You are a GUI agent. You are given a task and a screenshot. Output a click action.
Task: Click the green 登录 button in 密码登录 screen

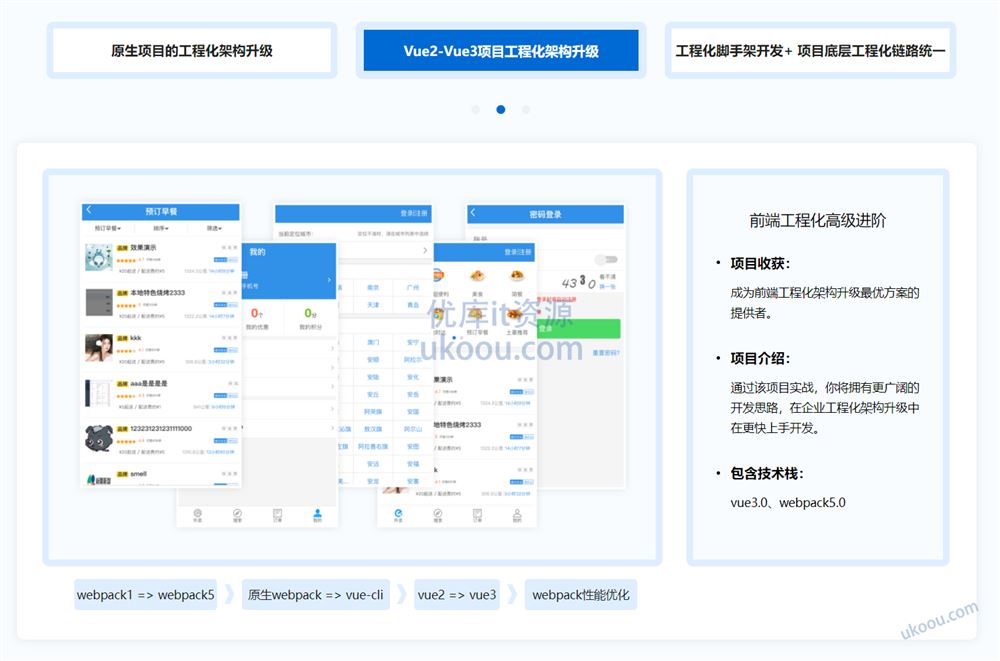click(x=578, y=329)
